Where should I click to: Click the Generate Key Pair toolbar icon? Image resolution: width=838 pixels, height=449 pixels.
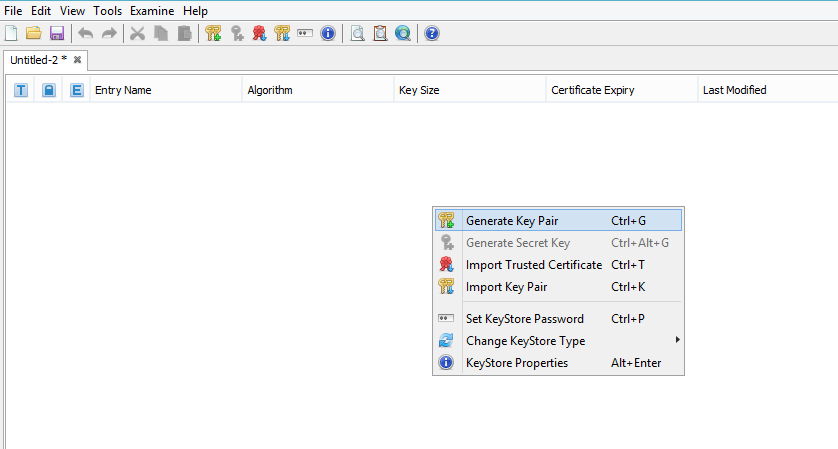point(213,33)
